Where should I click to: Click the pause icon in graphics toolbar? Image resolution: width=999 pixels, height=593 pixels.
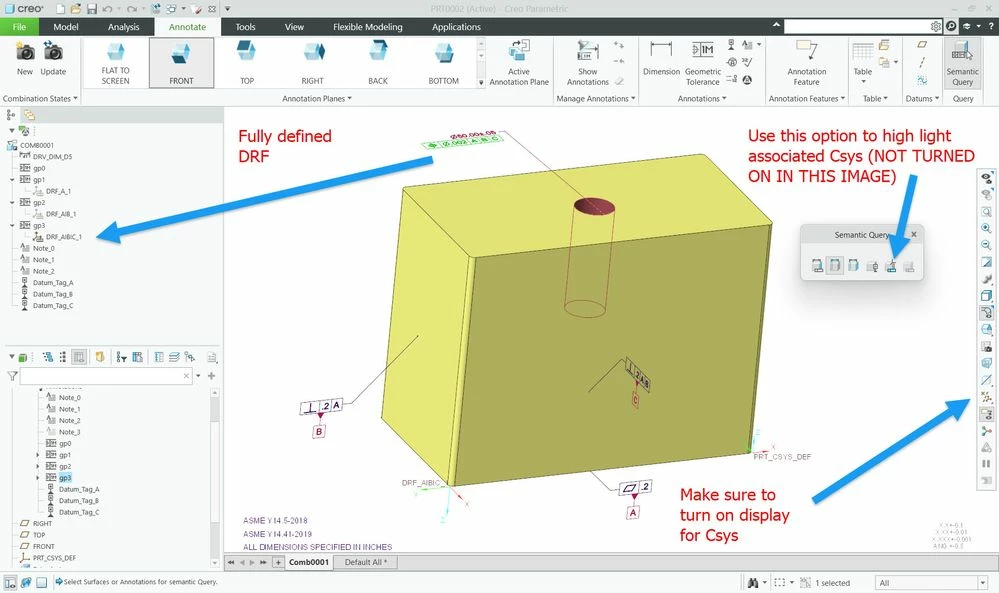pyautogui.click(x=986, y=464)
